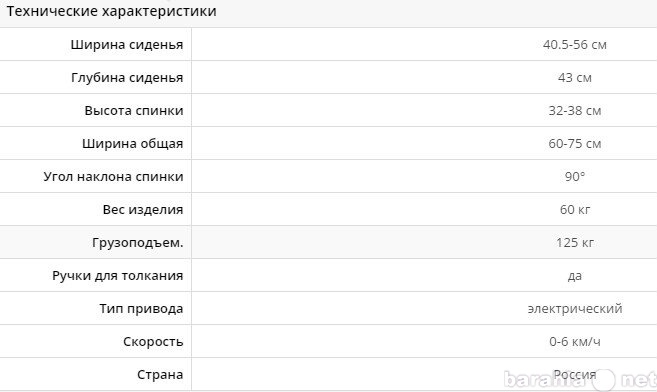Click the "Технические характеристики" header
The width and height of the screenshot is (657, 392).
click(111, 11)
